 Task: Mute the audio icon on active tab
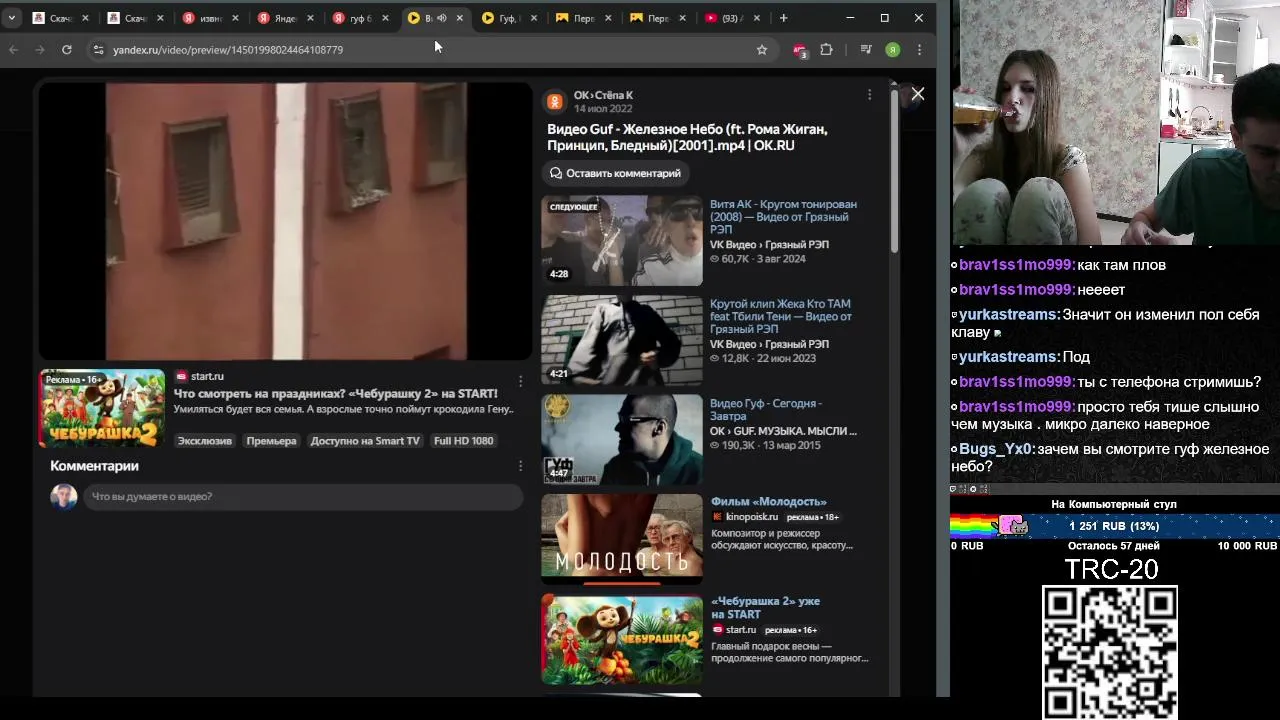tap(441, 18)
